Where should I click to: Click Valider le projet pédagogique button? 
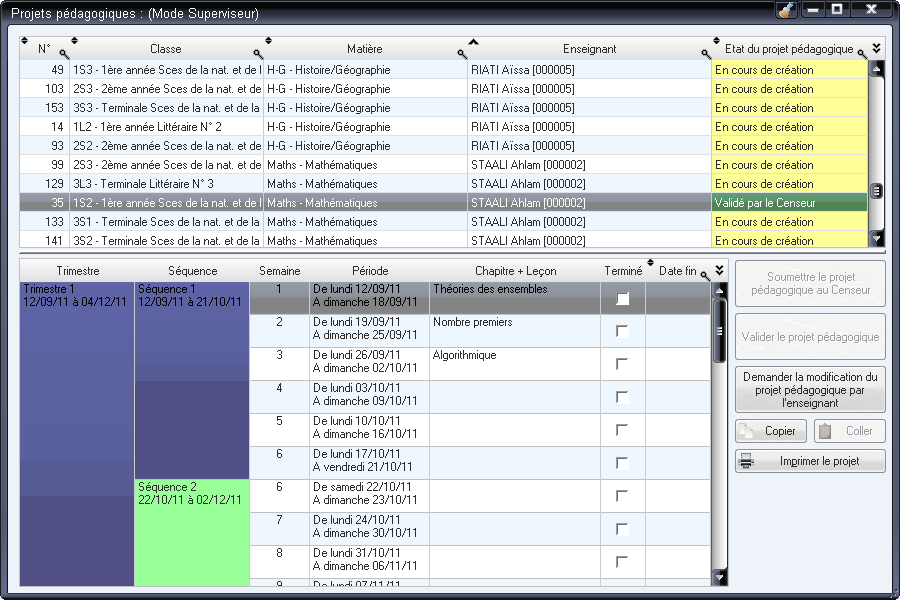point(810,336)
